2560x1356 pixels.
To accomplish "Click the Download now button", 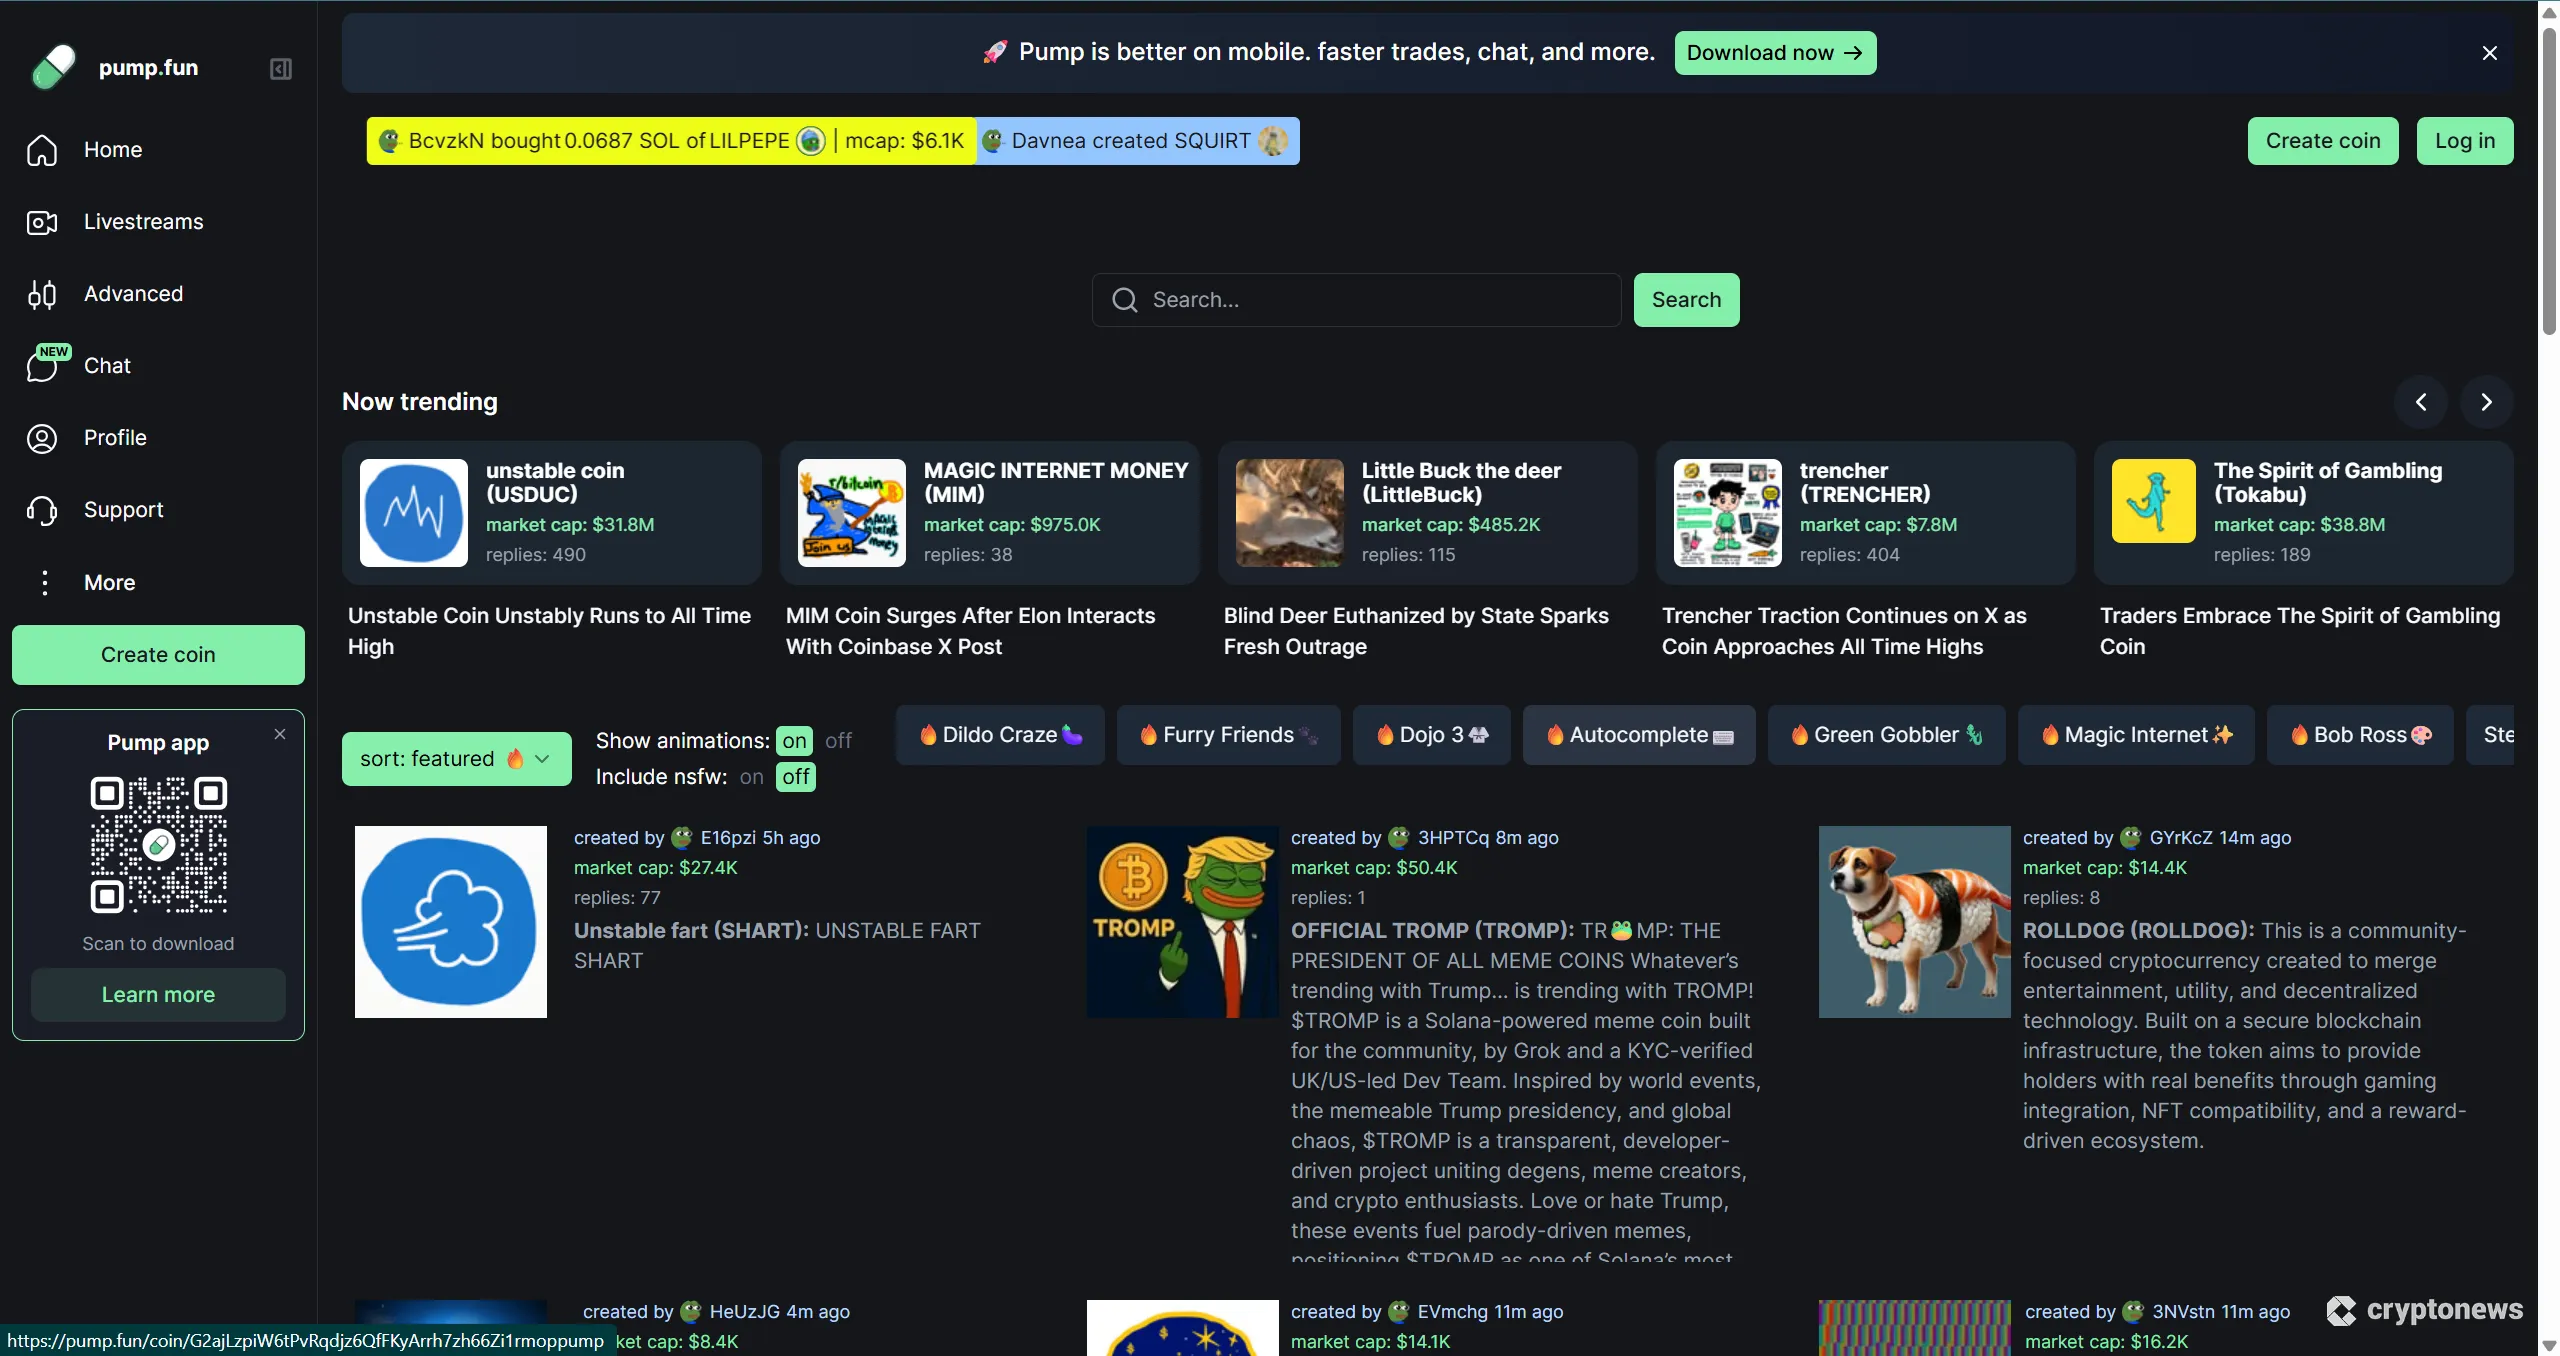I will click(1775, 53).
